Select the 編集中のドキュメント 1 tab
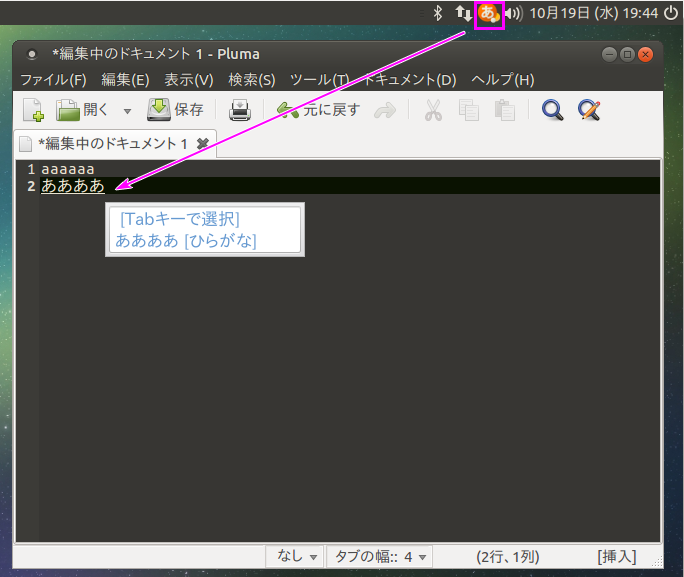The height and width of the screenshot is (577, 684). click(x=113, y=143)
